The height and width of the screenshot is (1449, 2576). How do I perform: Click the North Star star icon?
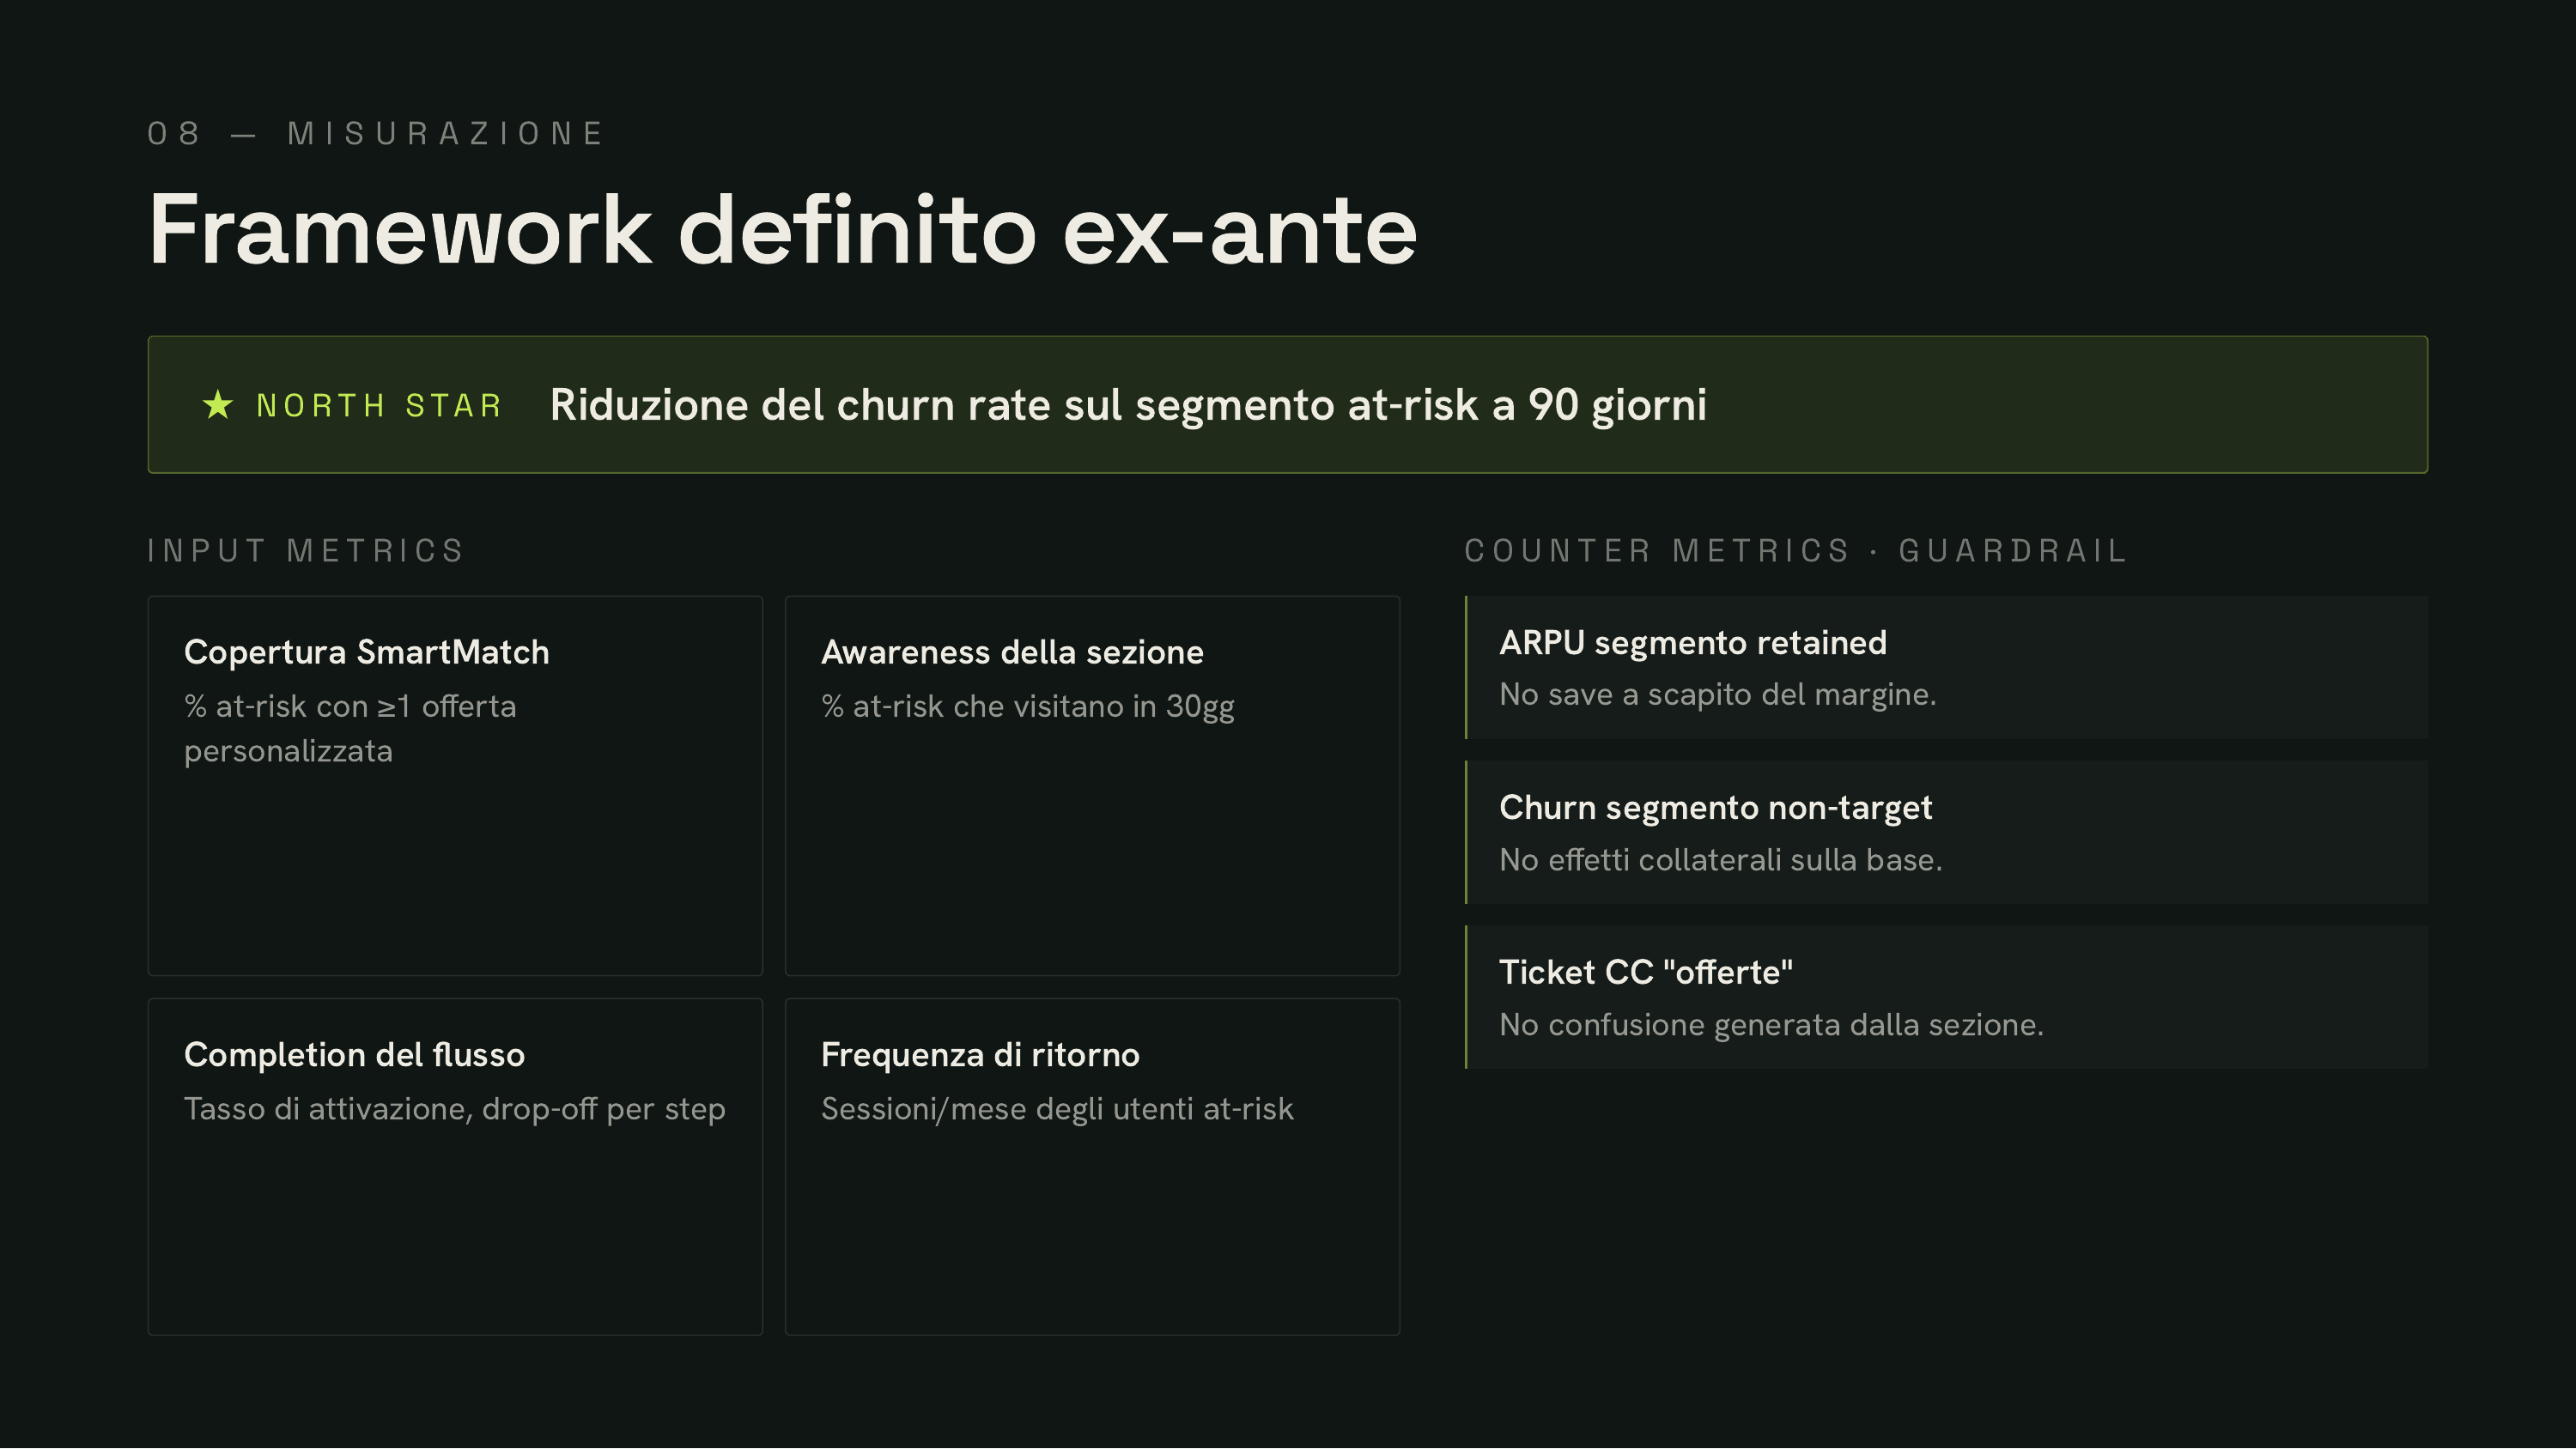click(218, 405)
